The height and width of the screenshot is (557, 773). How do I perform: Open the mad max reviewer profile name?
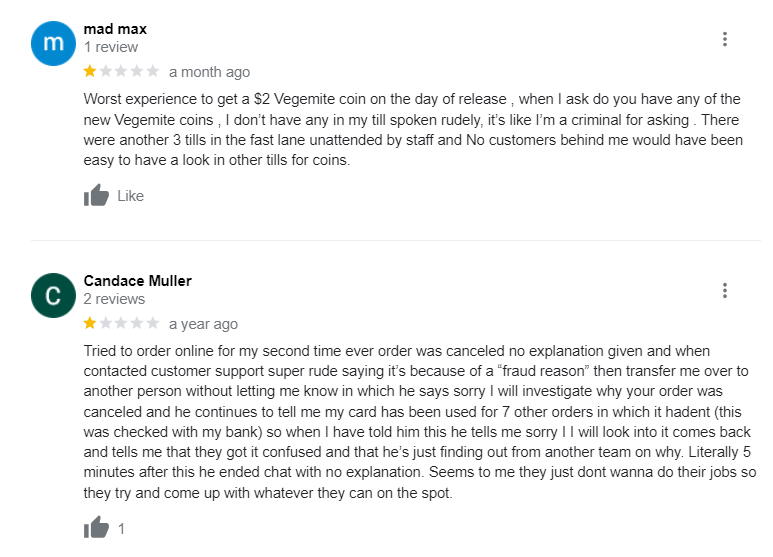(x=115, y=29)
